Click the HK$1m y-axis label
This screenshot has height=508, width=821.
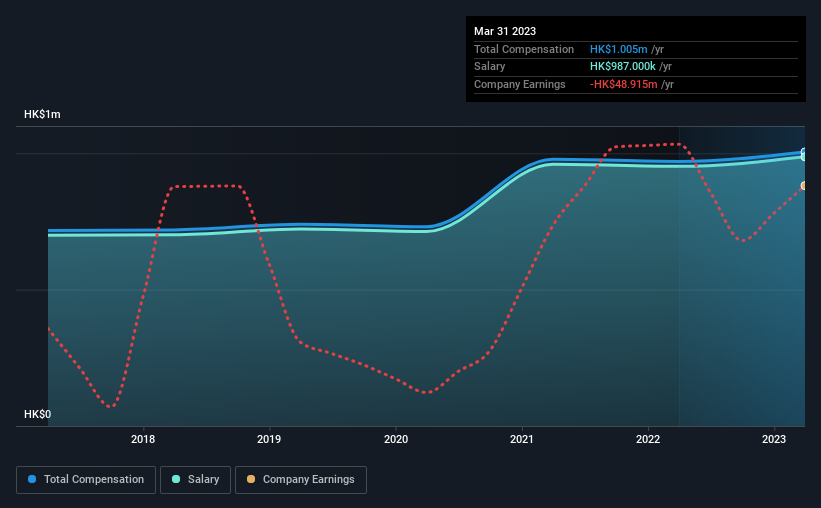click(42, 114)
